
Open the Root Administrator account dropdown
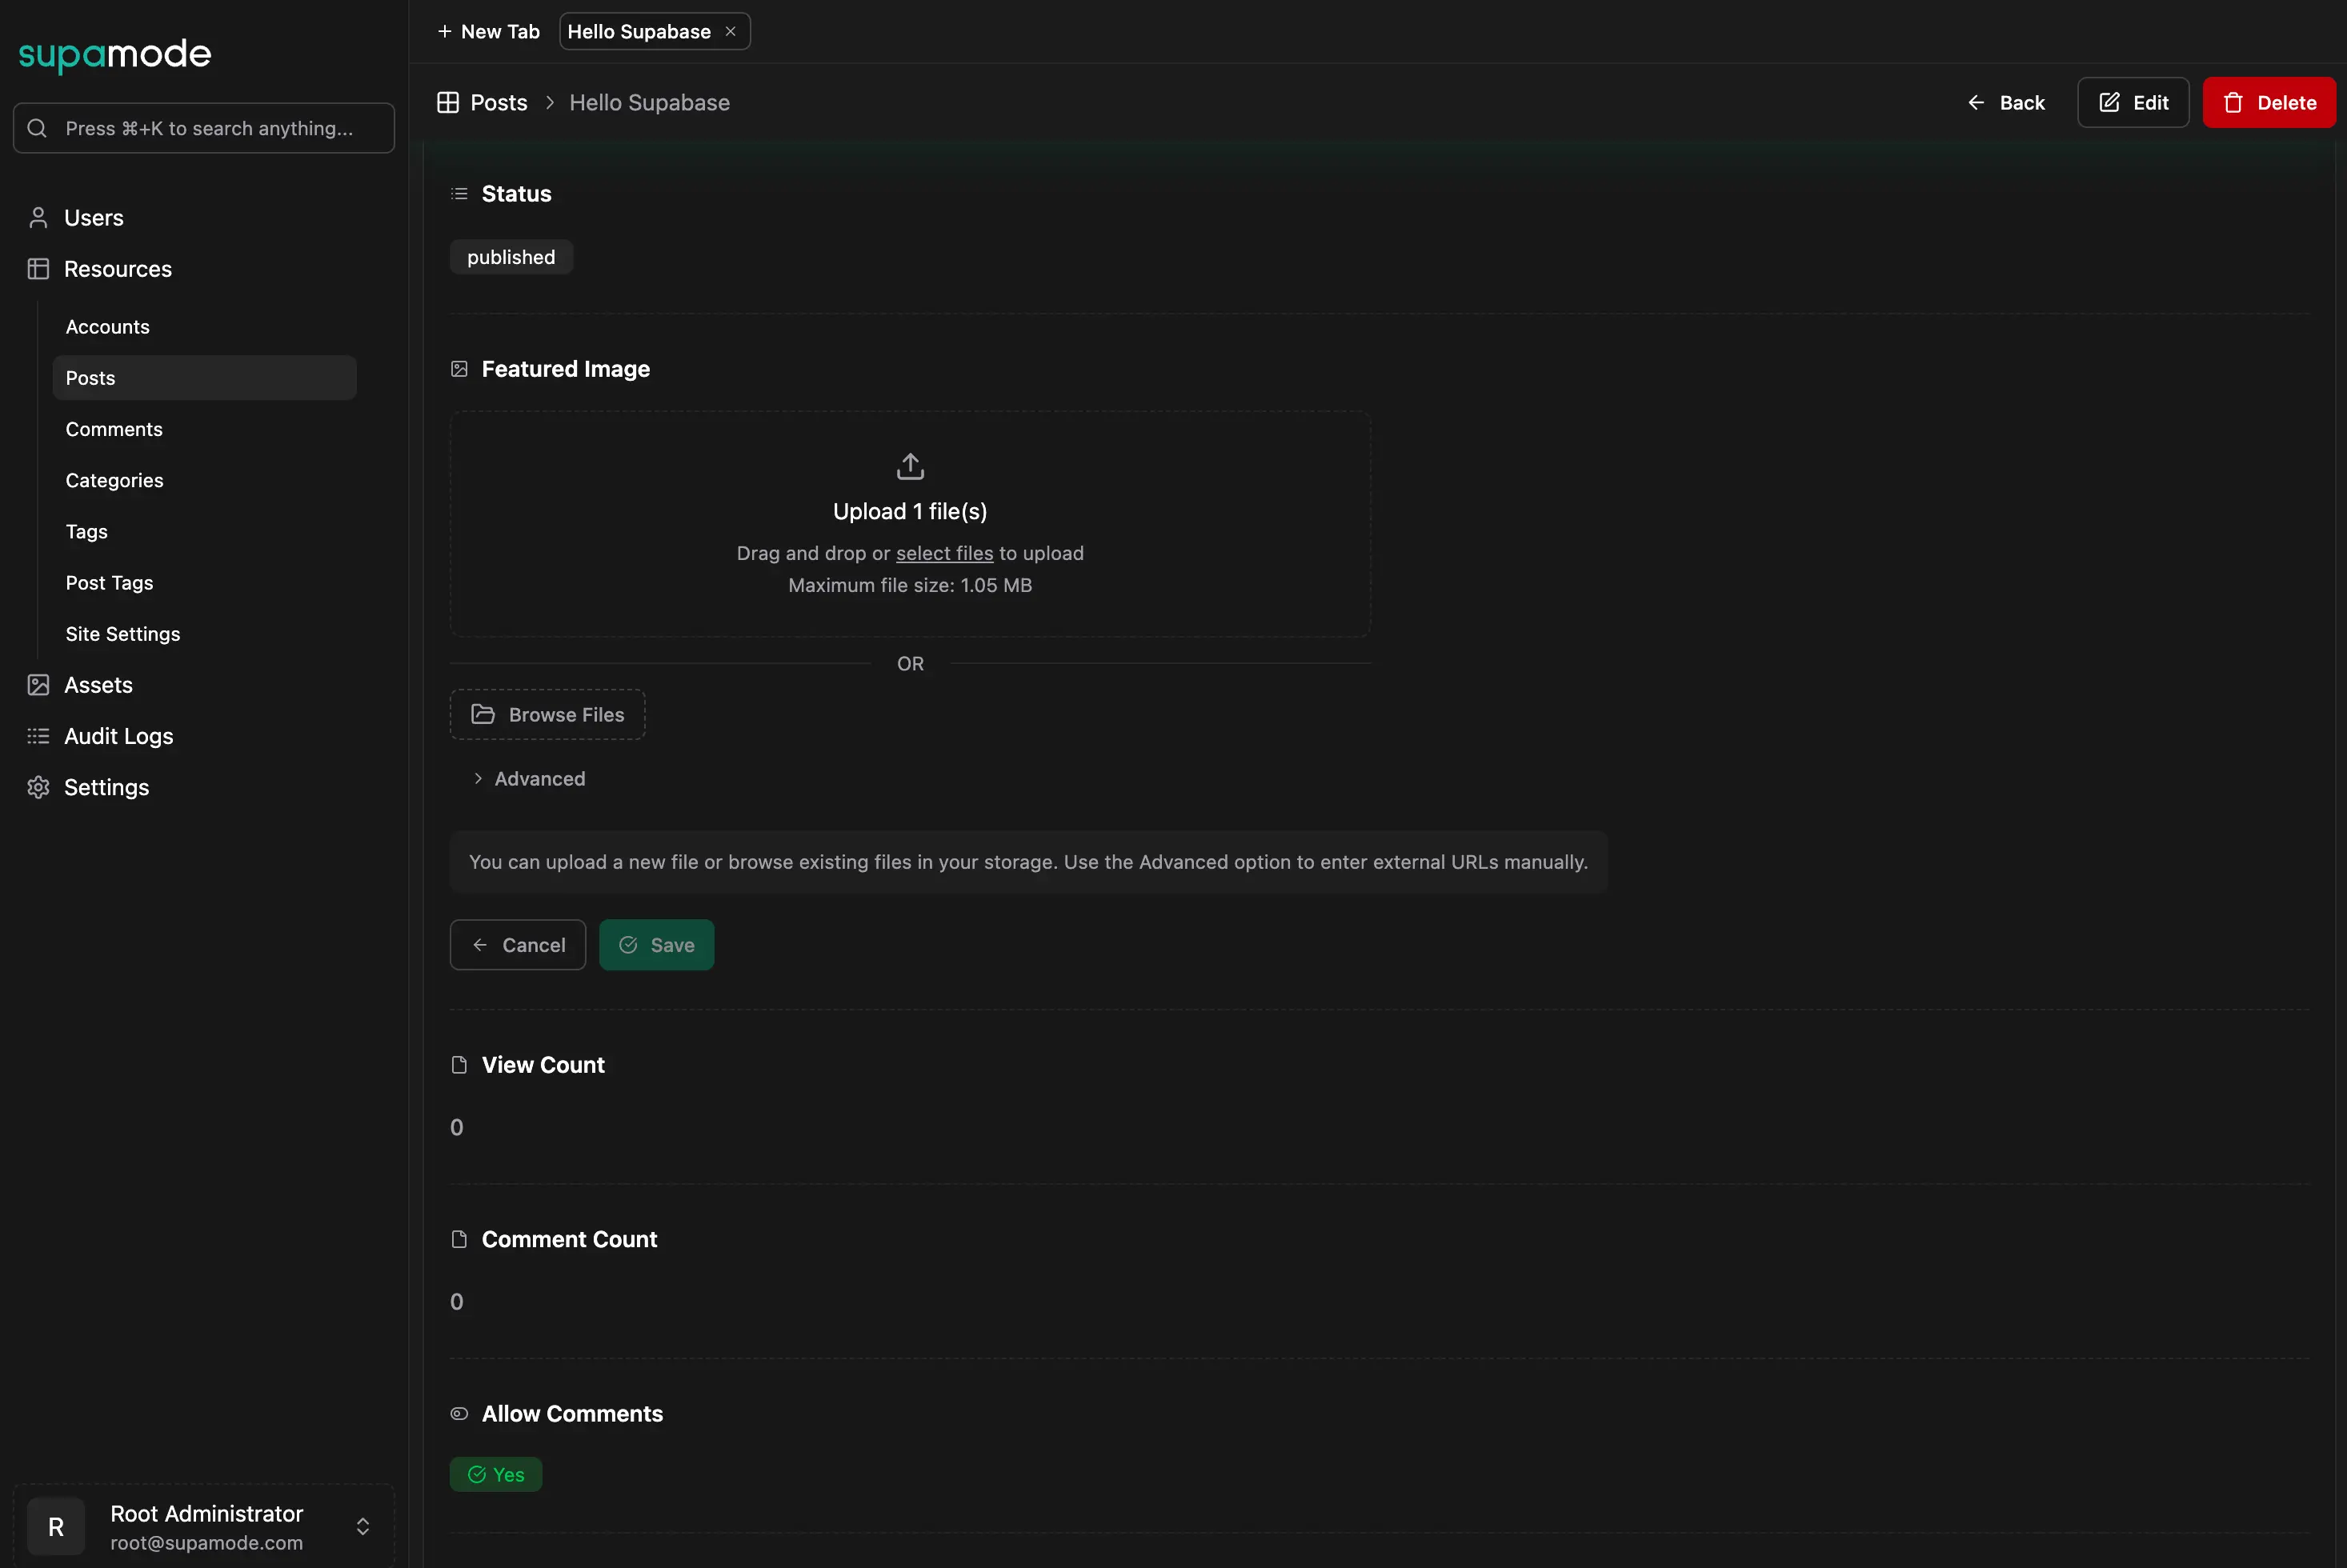(x=363, y=1526)
